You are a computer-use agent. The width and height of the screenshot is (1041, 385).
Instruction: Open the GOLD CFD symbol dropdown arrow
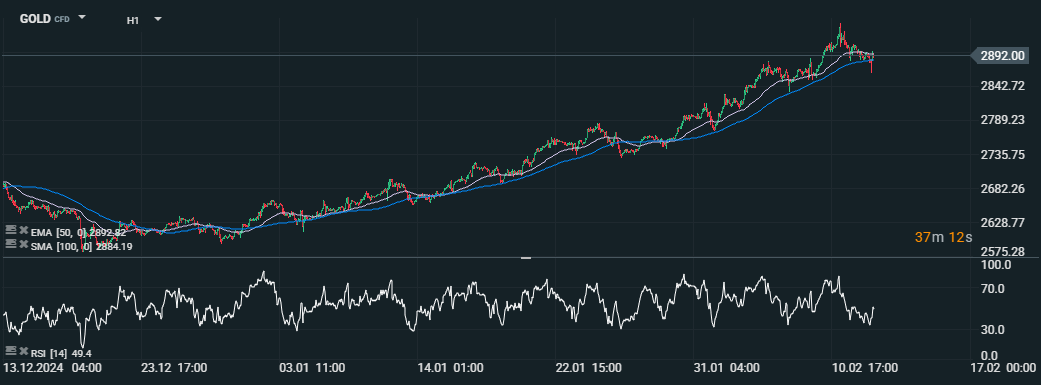tap(82, 18)
